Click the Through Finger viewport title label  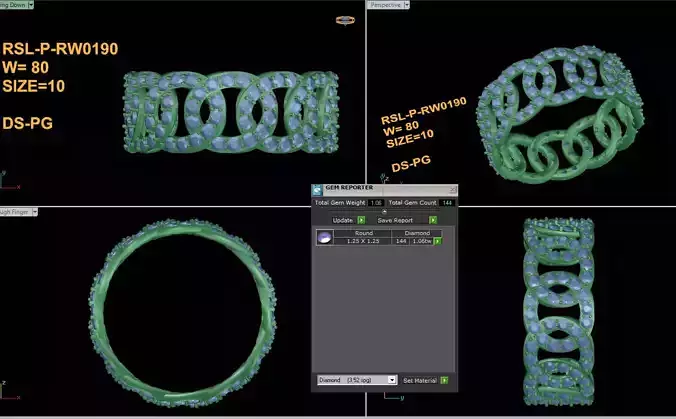16,212
